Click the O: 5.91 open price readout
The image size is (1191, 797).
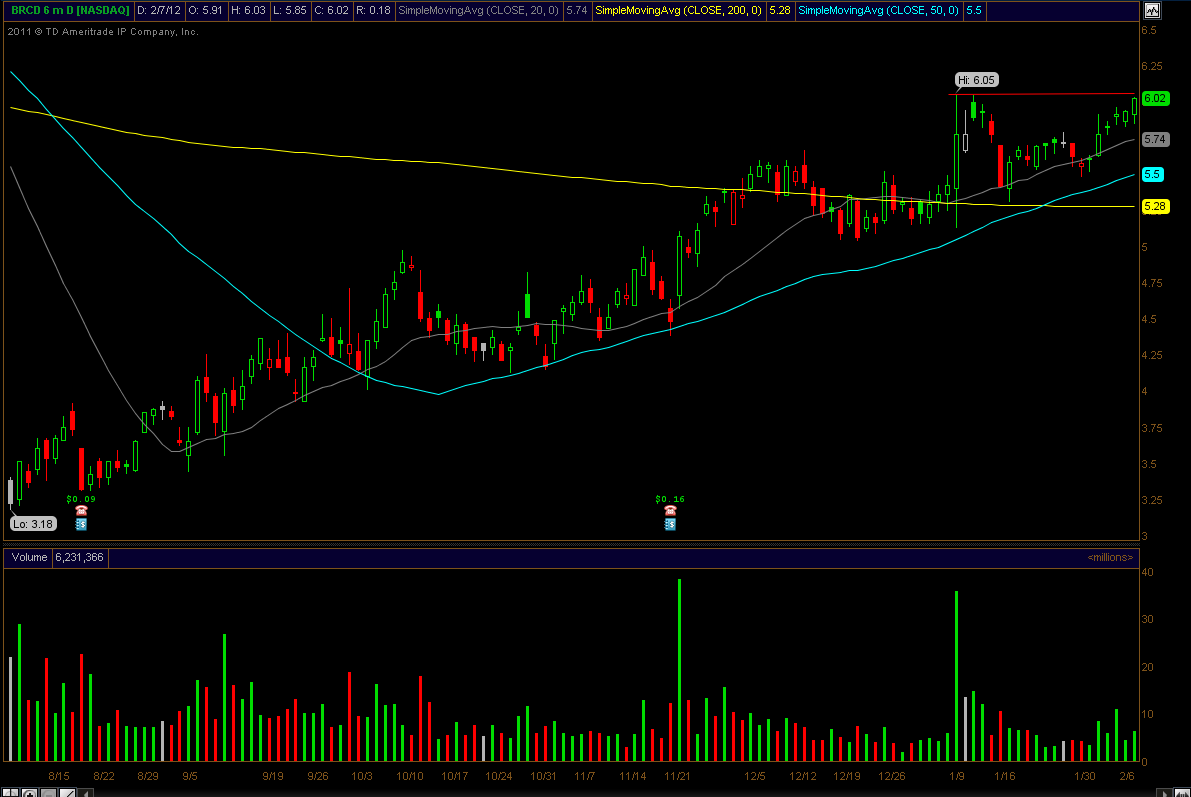[207, 11]
